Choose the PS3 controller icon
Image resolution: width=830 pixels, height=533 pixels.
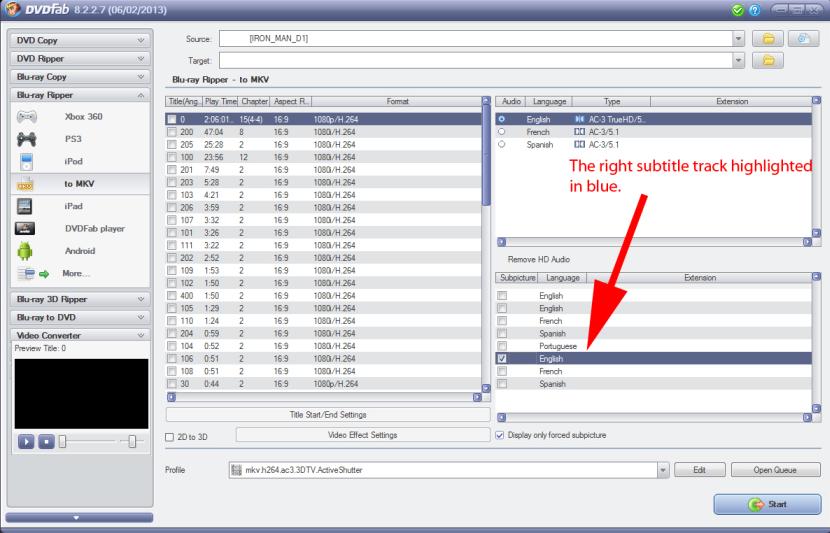[x=26, y=139]
